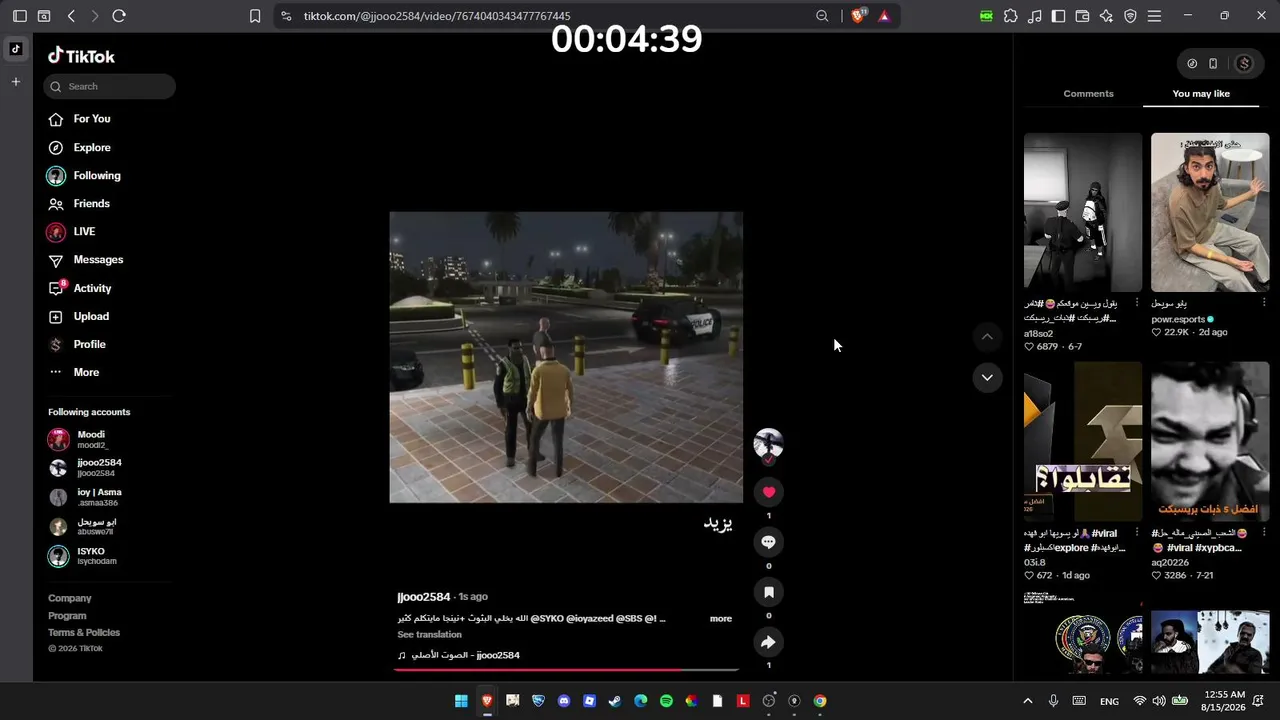Like the video with the heart icon
This screenshot has width=1280, height=720.
tap(768, 492)
